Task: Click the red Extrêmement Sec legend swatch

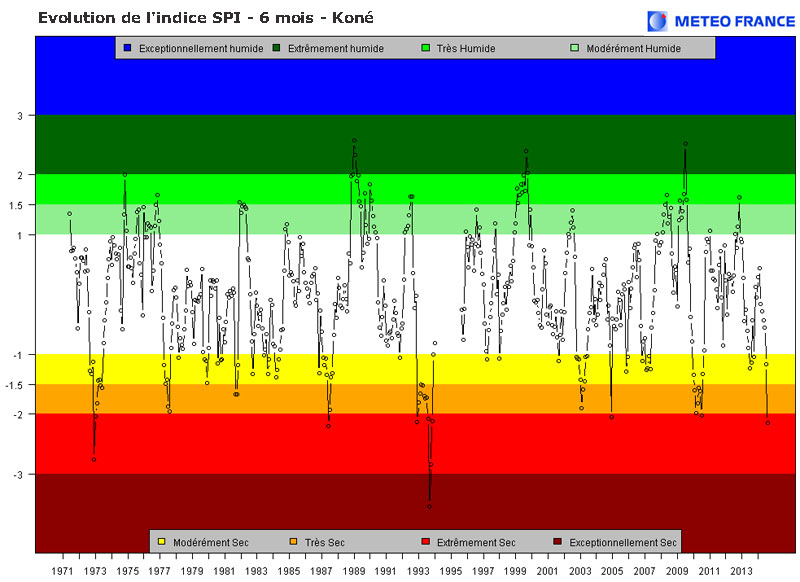Action: click(426, 542)
